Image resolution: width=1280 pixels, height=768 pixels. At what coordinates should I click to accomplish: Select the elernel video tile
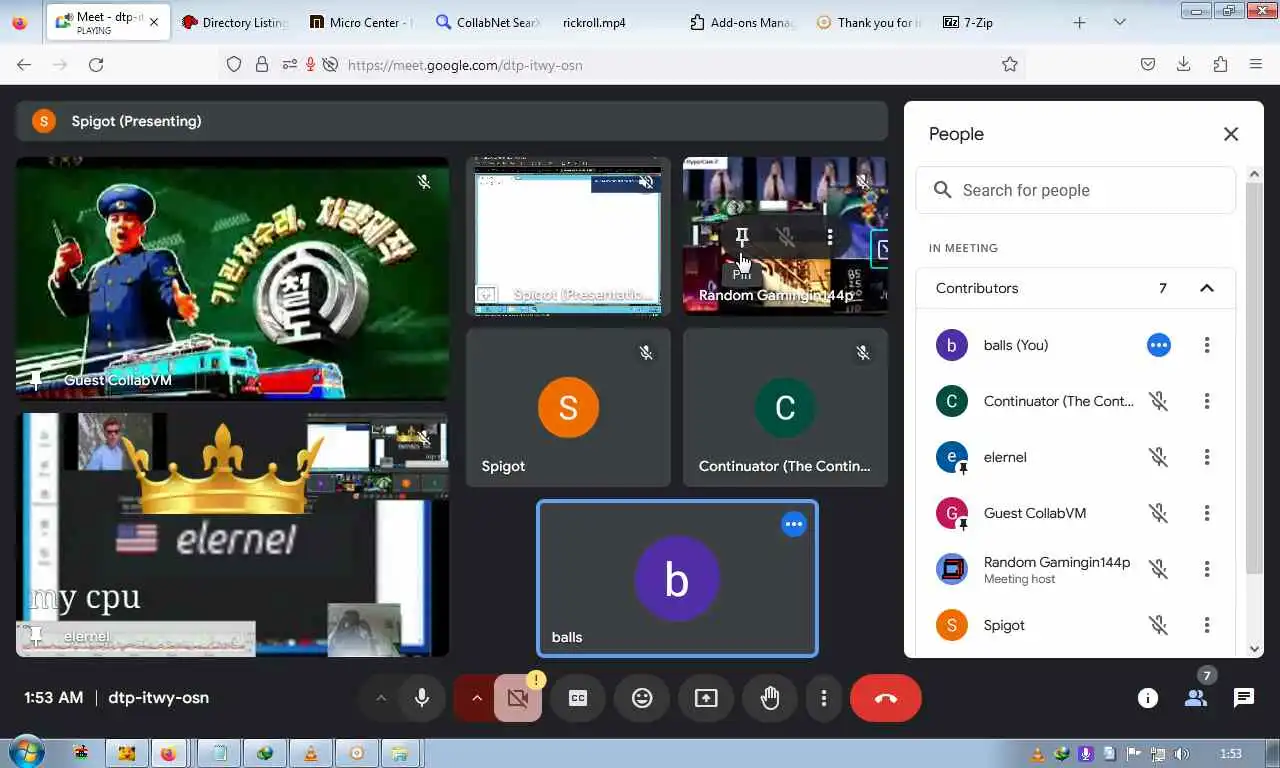tap(232, 535)
